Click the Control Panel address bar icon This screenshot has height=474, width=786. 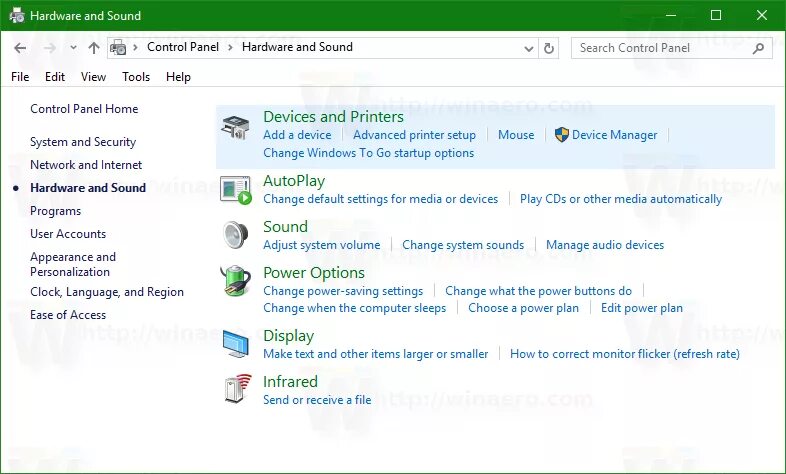tap(118, 48)
